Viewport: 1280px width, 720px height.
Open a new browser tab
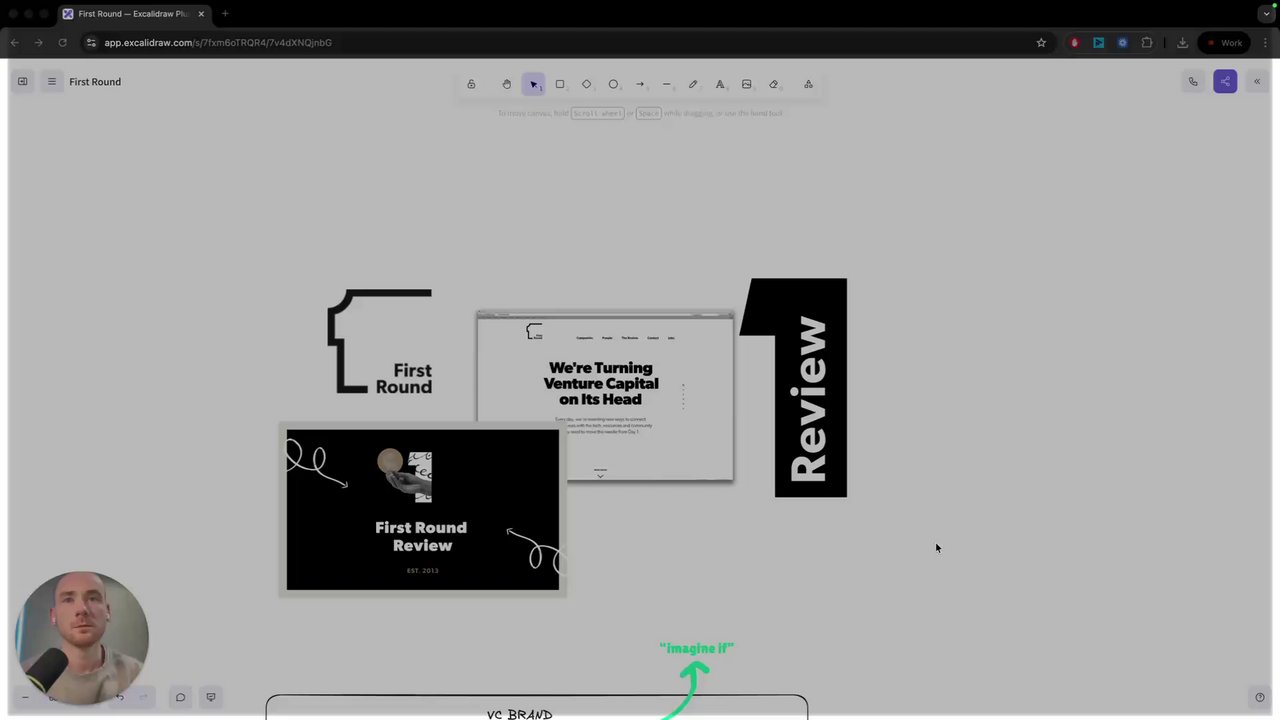coord(225,14)
